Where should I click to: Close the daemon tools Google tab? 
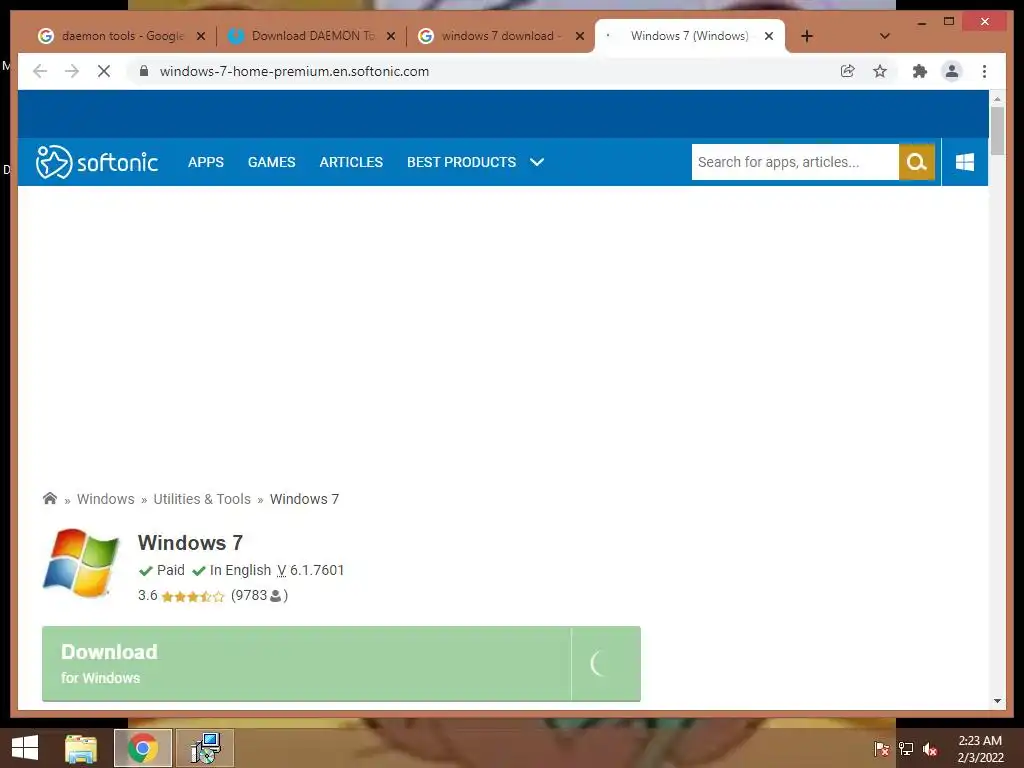click(200, 36)
